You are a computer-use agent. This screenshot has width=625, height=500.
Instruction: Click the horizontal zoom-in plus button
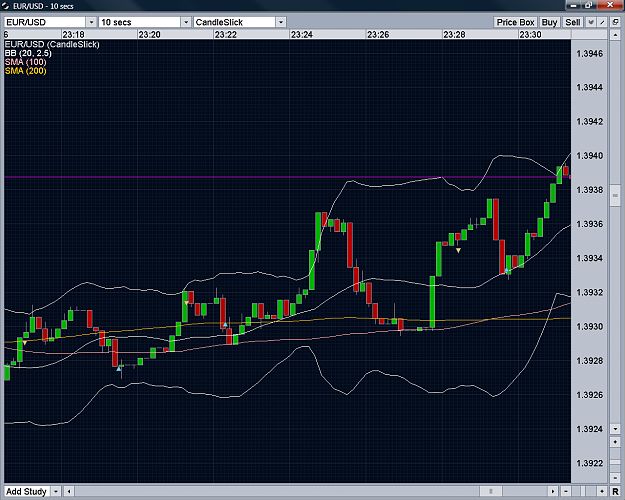pyautogui.click(x=601, y=491)
